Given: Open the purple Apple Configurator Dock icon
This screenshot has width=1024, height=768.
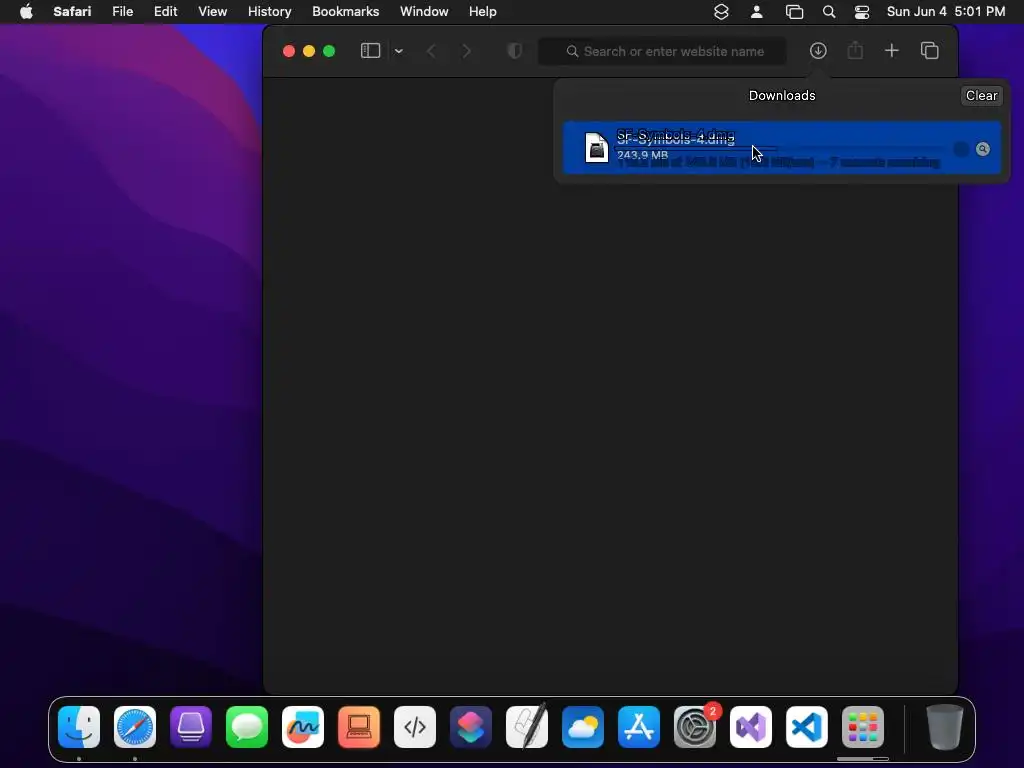Looking at the screenshot, I should (x=191, y=727).
